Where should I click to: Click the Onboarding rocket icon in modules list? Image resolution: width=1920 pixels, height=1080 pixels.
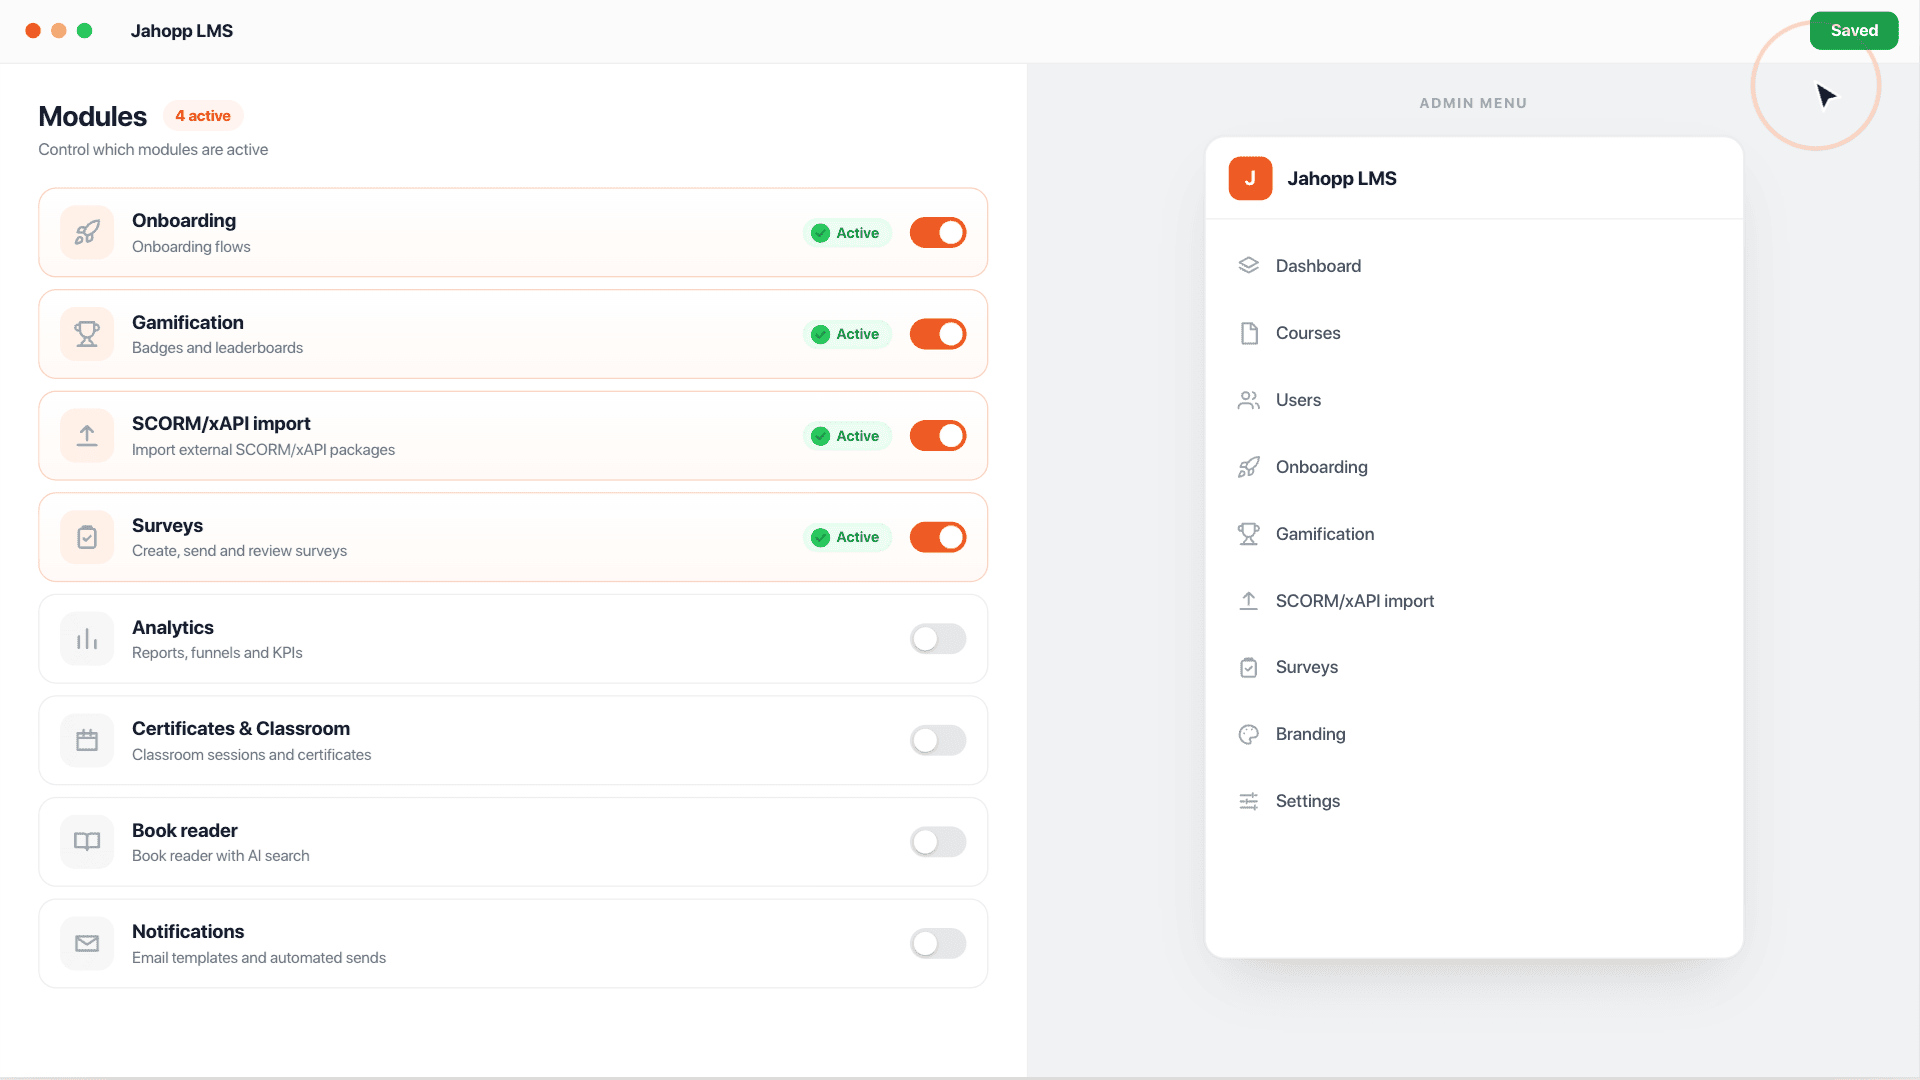click(x=87, y=232)
